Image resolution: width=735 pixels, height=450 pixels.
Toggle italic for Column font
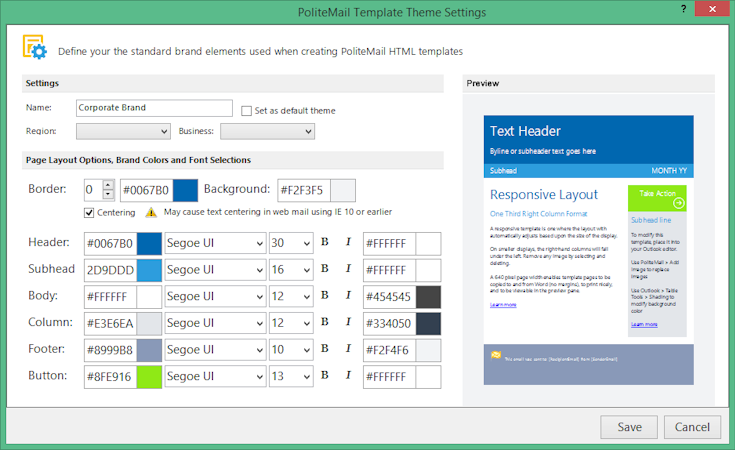[348, 322]
